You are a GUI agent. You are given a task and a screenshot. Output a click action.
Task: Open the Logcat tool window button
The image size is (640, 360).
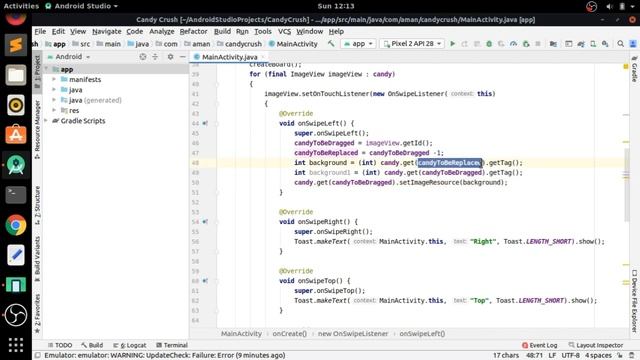(129, 345)
